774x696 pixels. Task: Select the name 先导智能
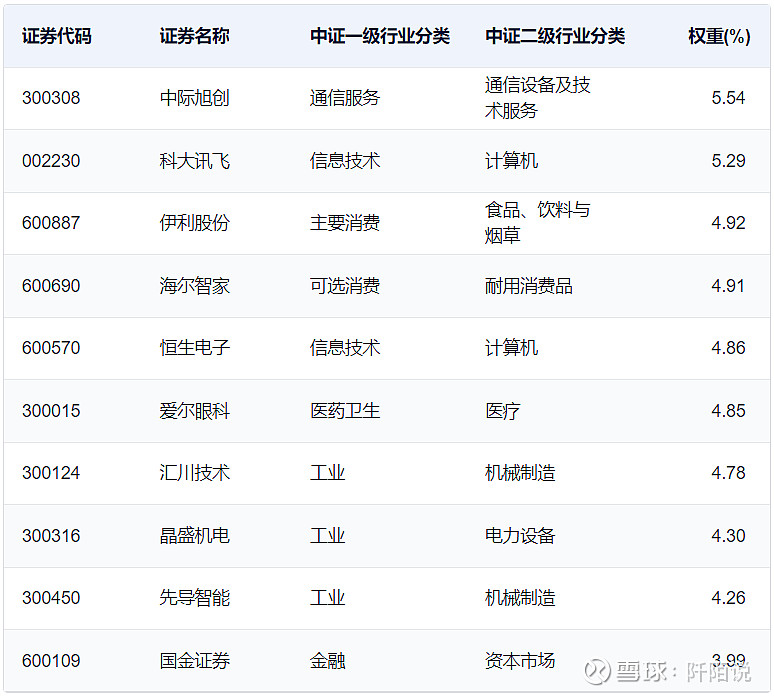pos(194,598)
